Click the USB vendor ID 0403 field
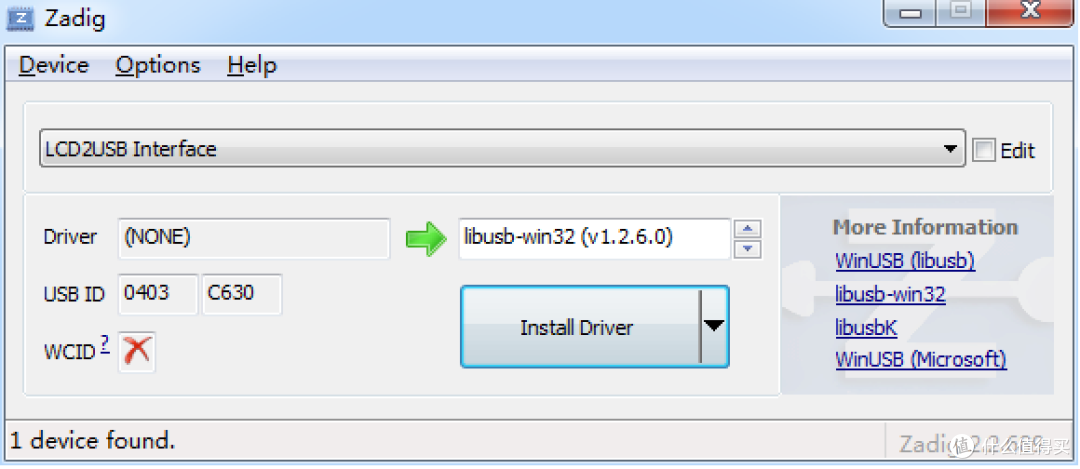Image resolution: width=1080 pixels, height=469 pixels. pos(158,294)
